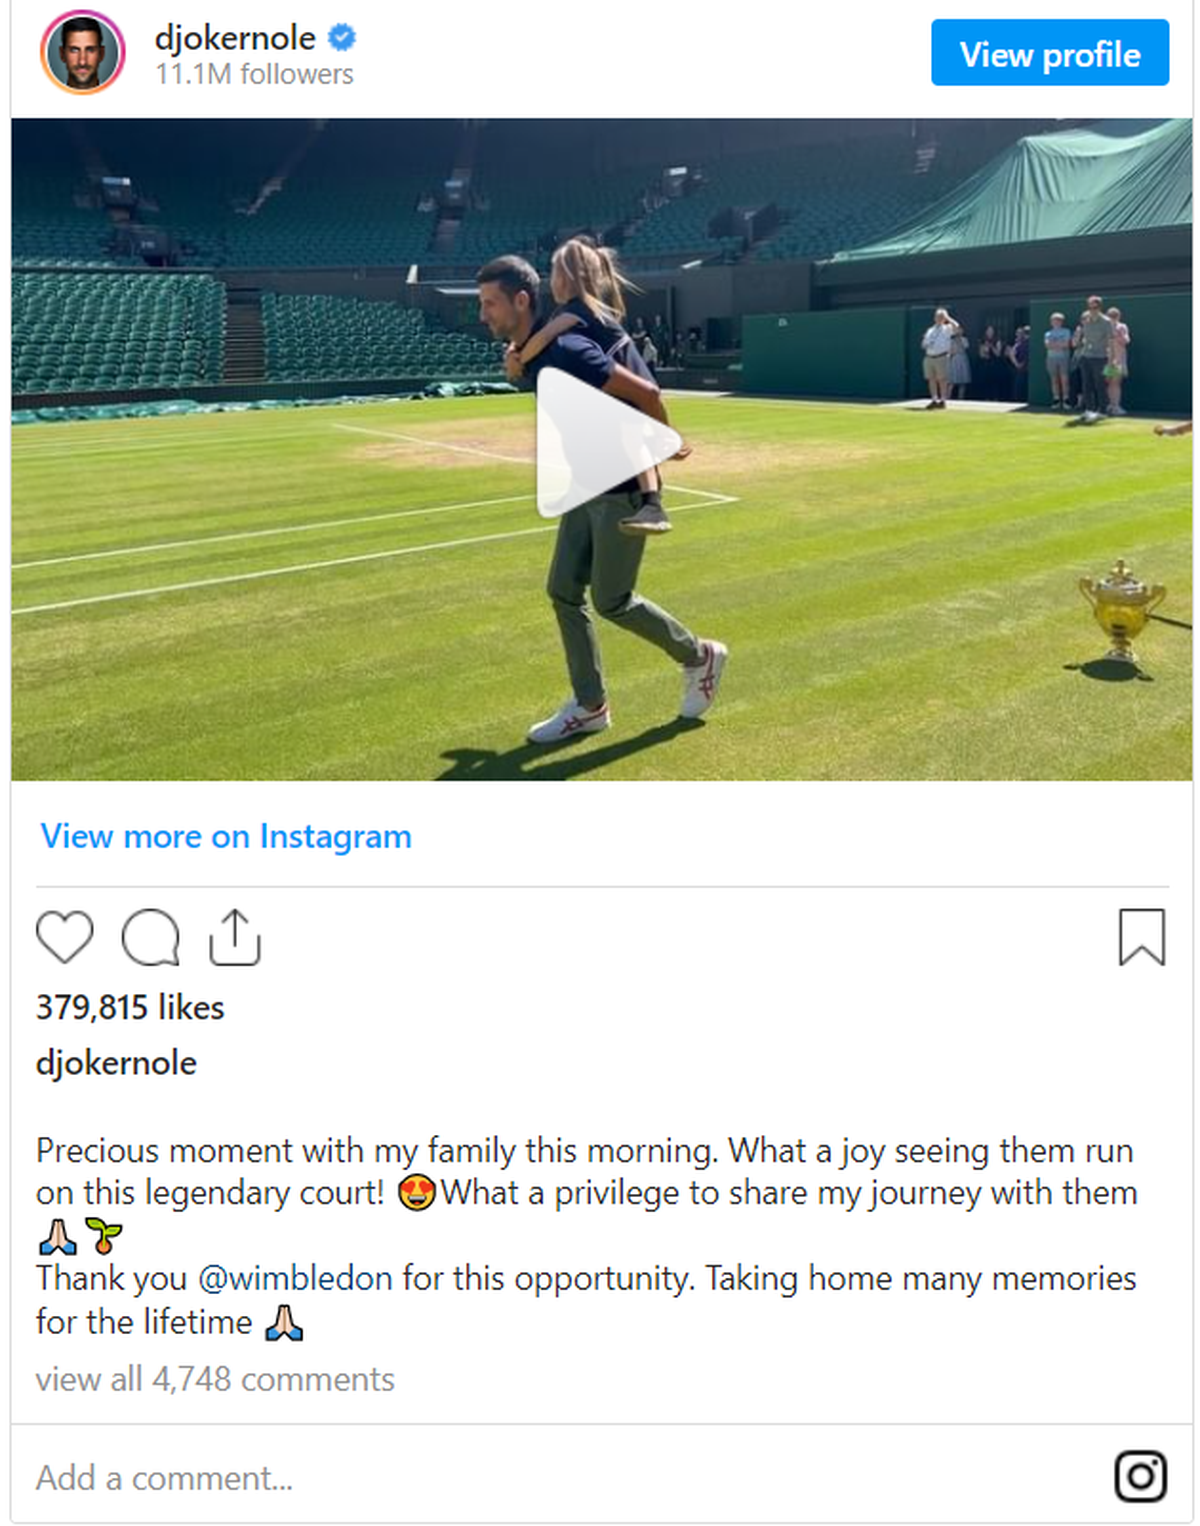Open djokernole username in header

tap(235, 38)
